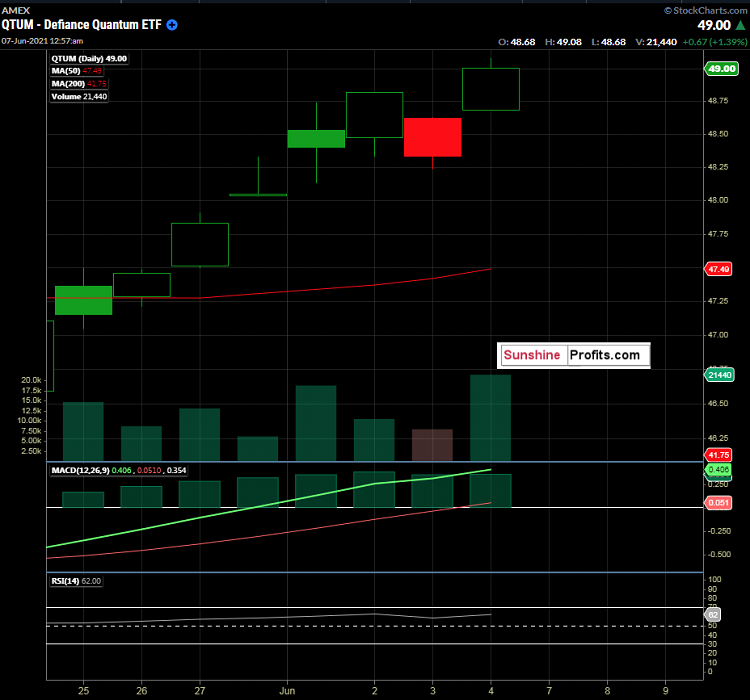750x700 pixels.
Task: Click the high price H: 49.08 value
Action: (x=563, y=42)
